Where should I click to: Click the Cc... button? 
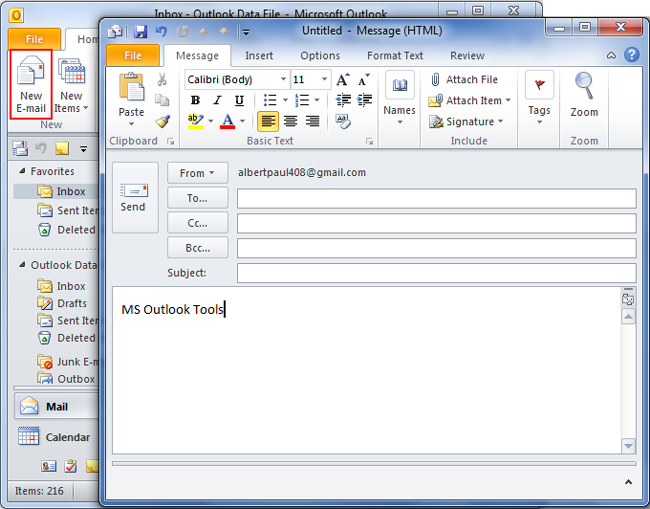[197, 223]
